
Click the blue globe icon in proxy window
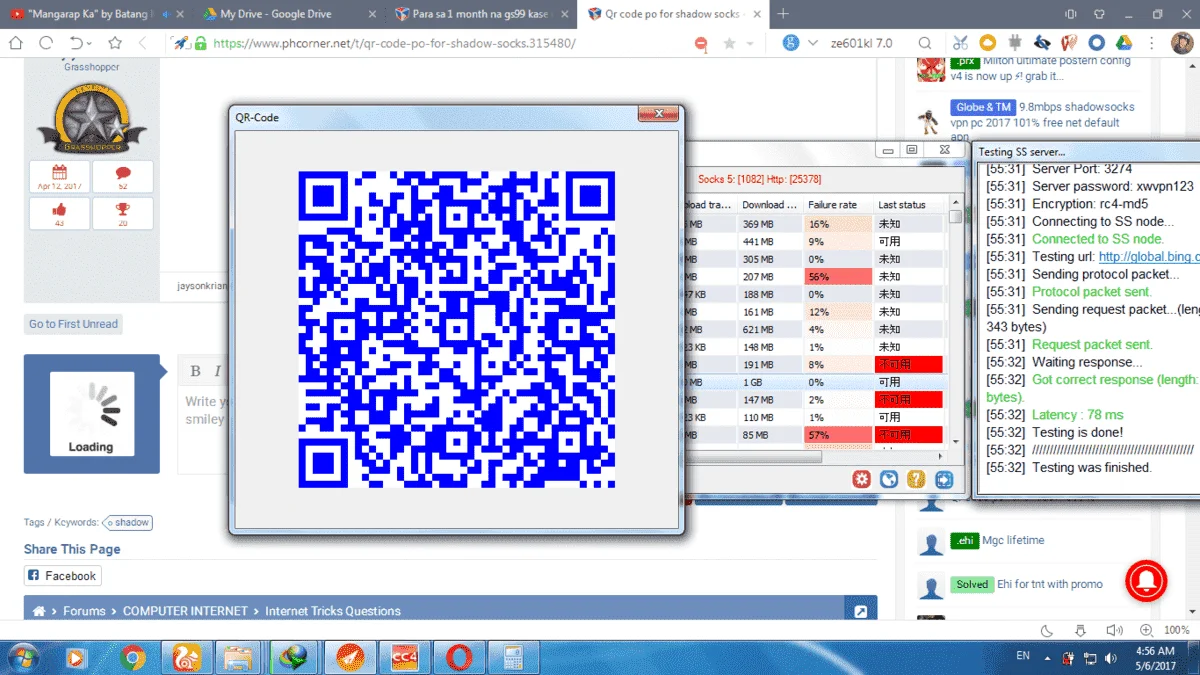click(888, 480)
